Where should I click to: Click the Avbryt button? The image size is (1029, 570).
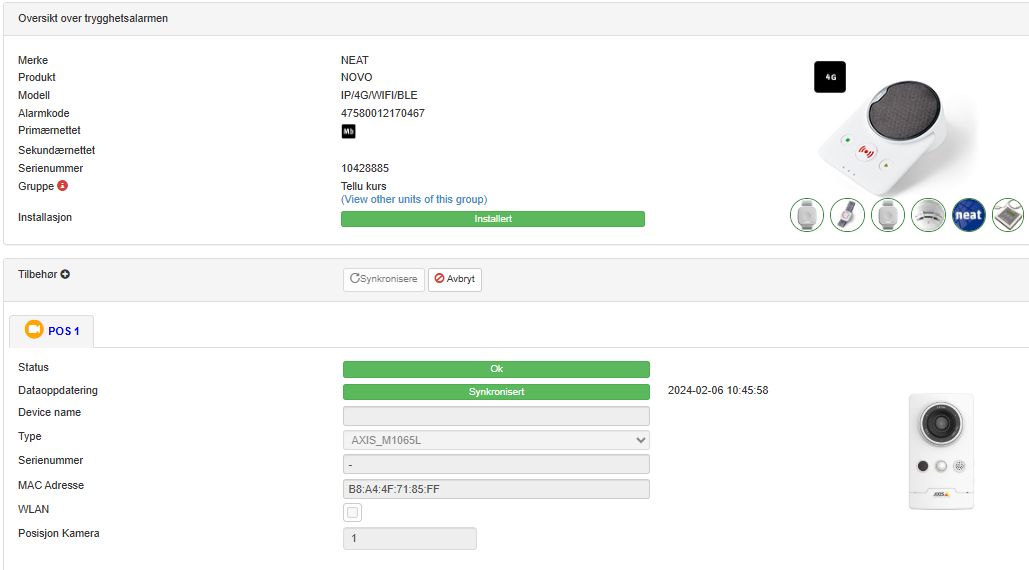point(455,279)
